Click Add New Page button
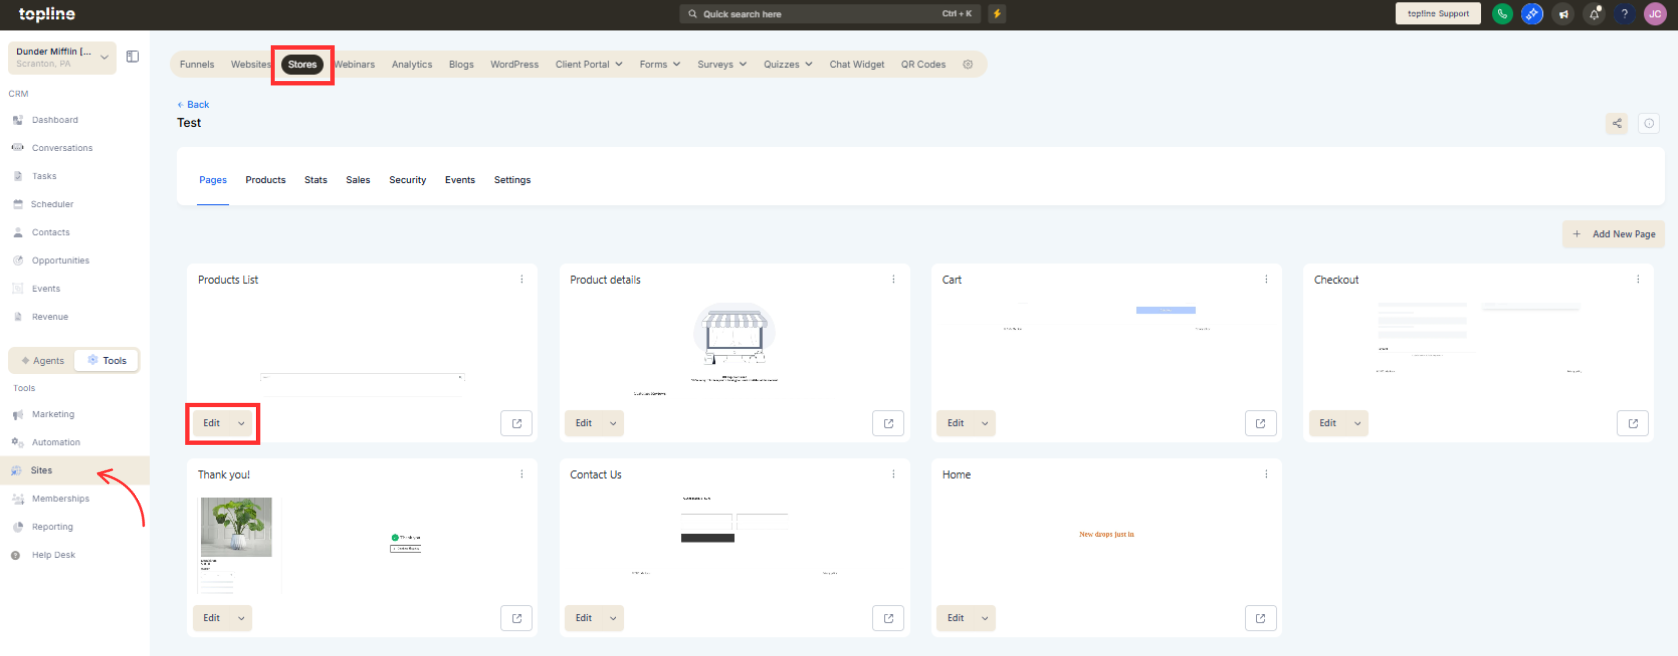Image resolution: width=1678 pixels, height=656 pixels. 1614,234
